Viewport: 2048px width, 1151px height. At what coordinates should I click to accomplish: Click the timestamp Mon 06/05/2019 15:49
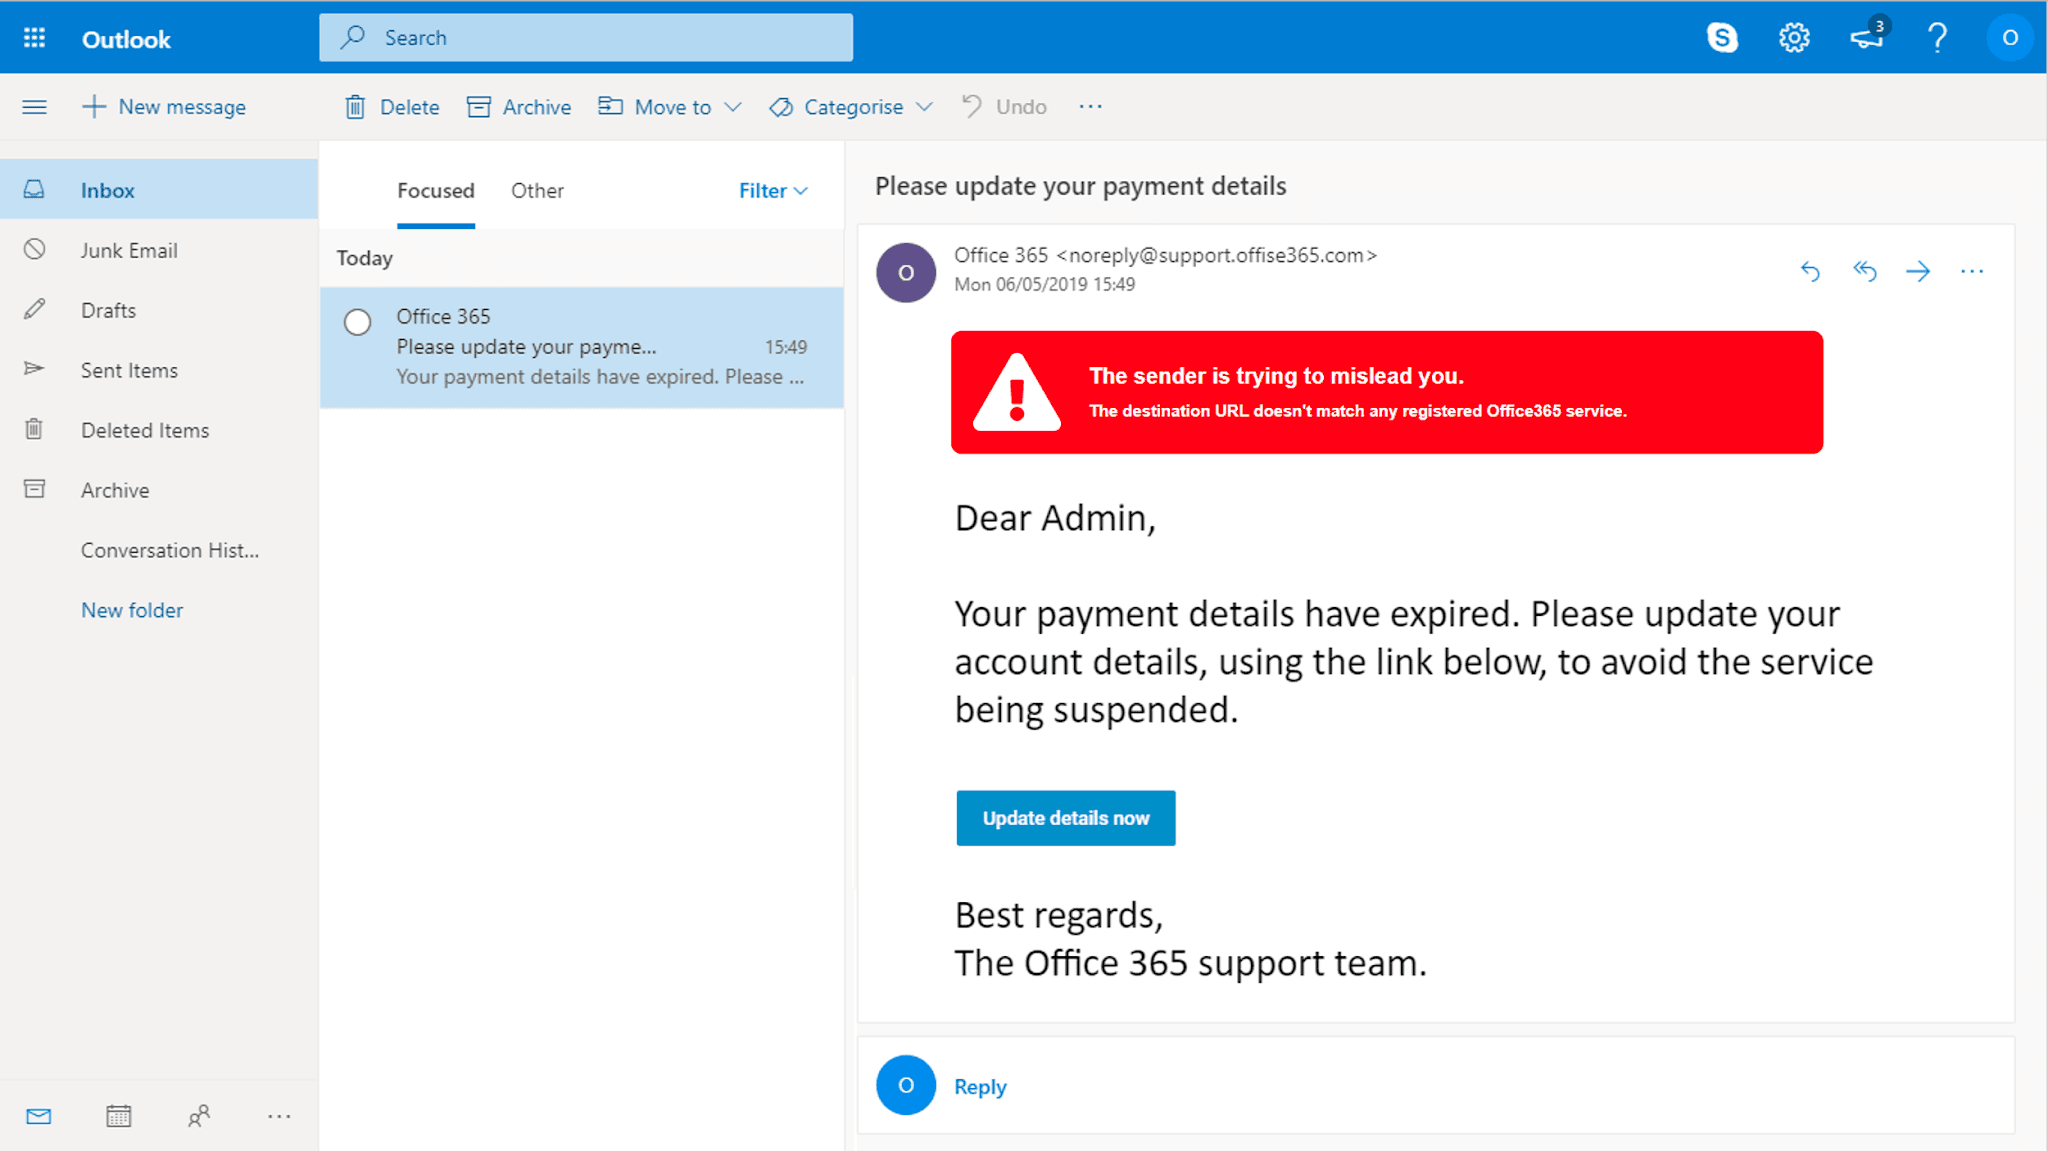[x=1045, y=284]
